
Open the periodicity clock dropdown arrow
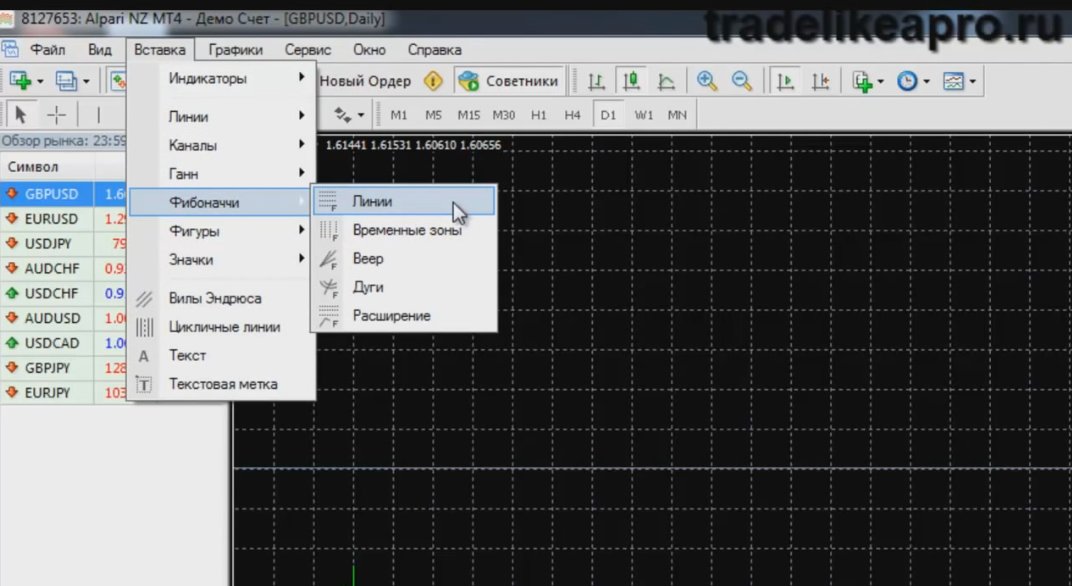pos(926,81)
